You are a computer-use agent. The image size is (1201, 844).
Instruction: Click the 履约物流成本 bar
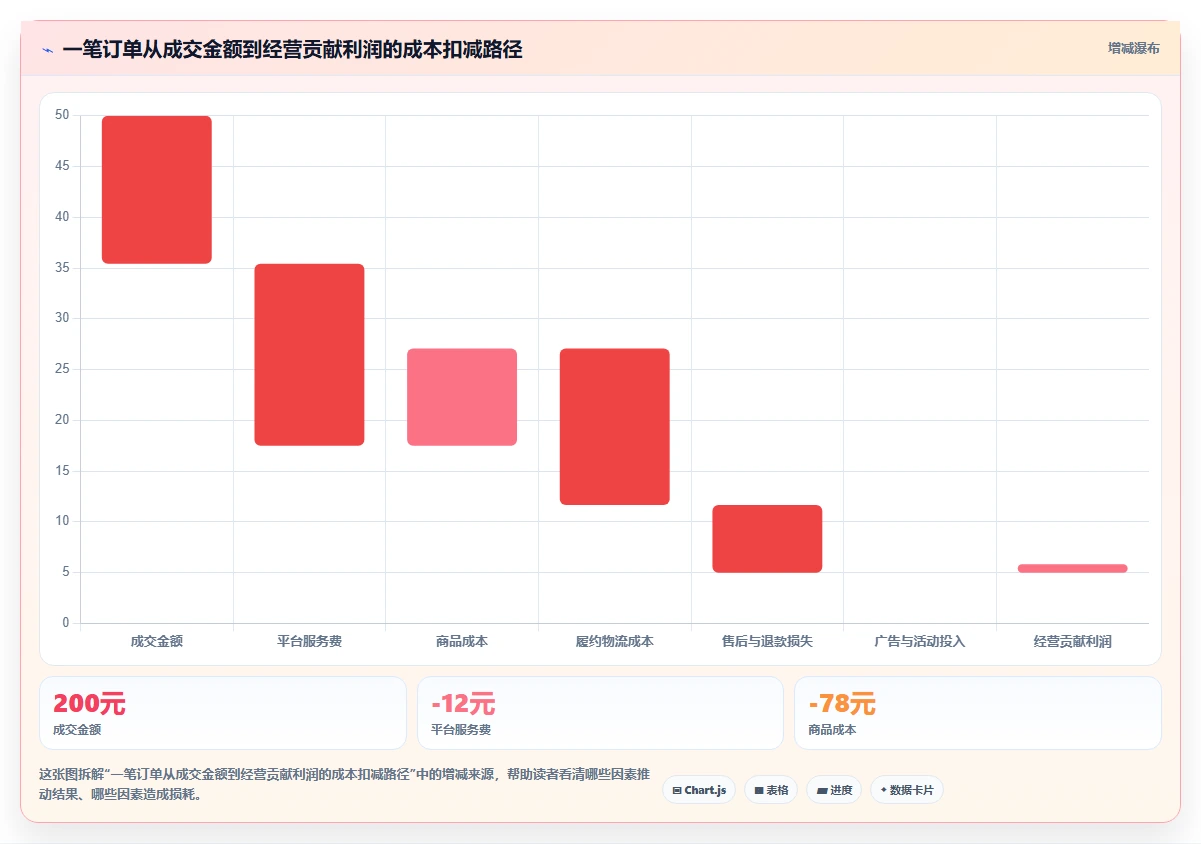tap(615, 427)
